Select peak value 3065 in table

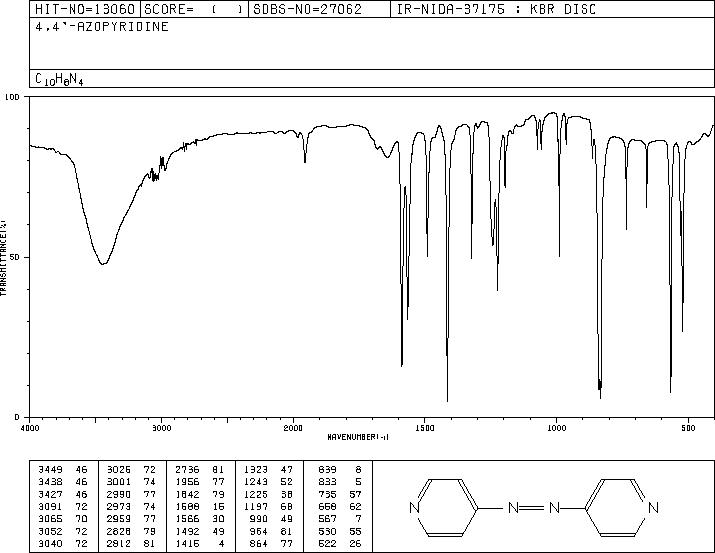pos(50,519)
